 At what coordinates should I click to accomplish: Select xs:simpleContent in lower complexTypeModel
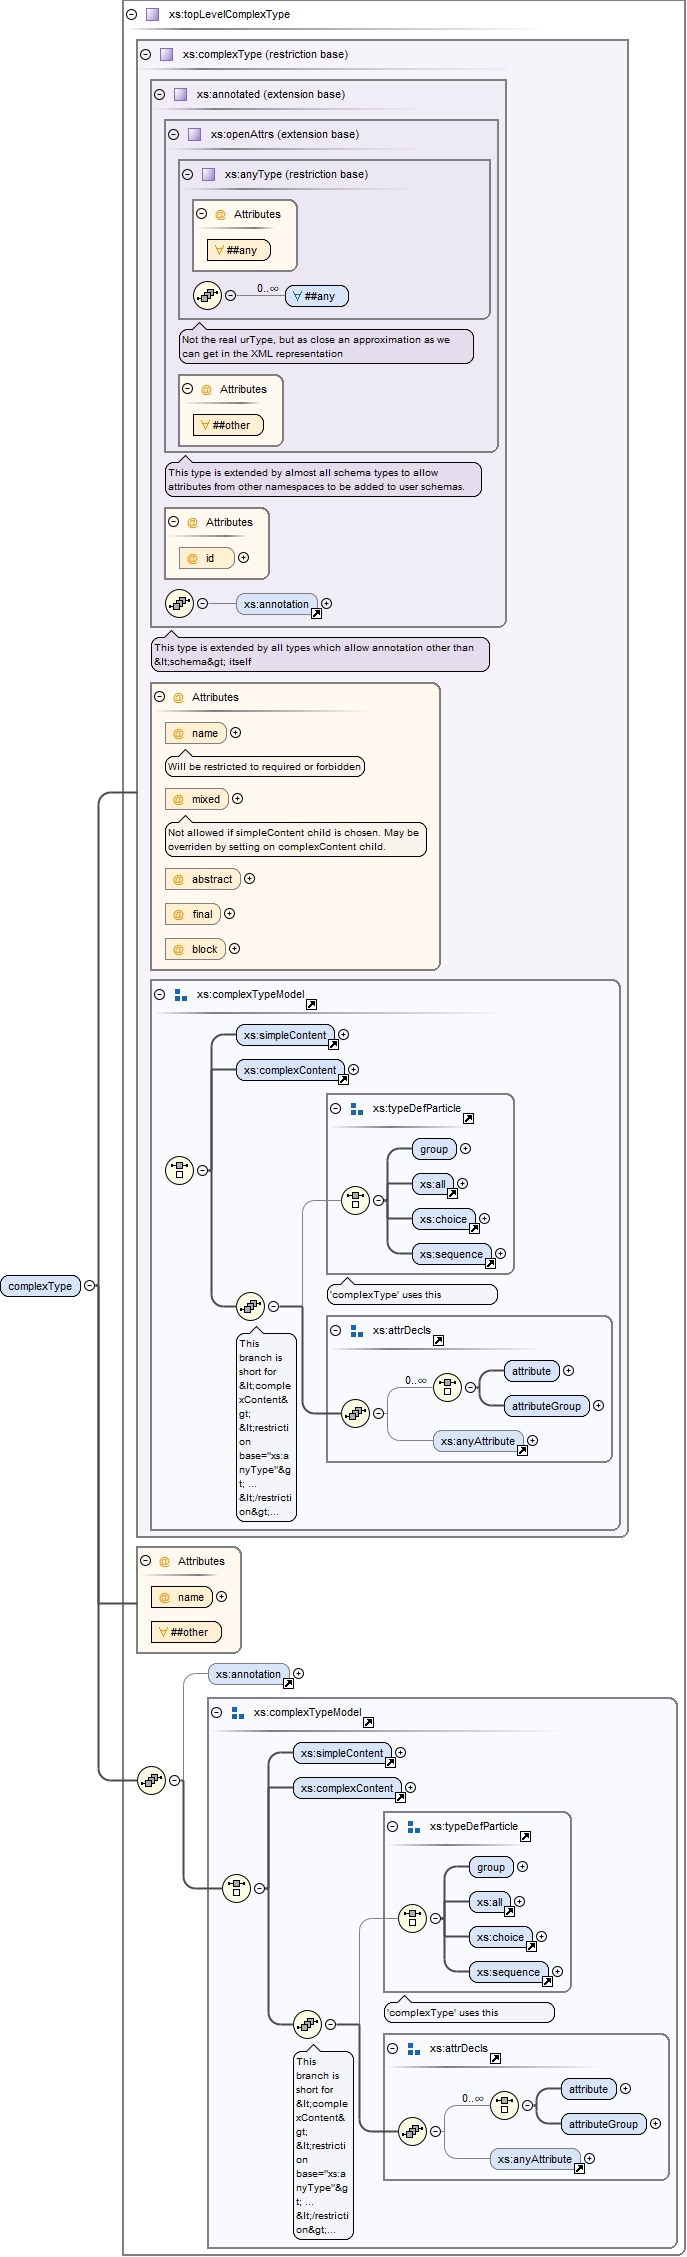(x=342, y=1753)
